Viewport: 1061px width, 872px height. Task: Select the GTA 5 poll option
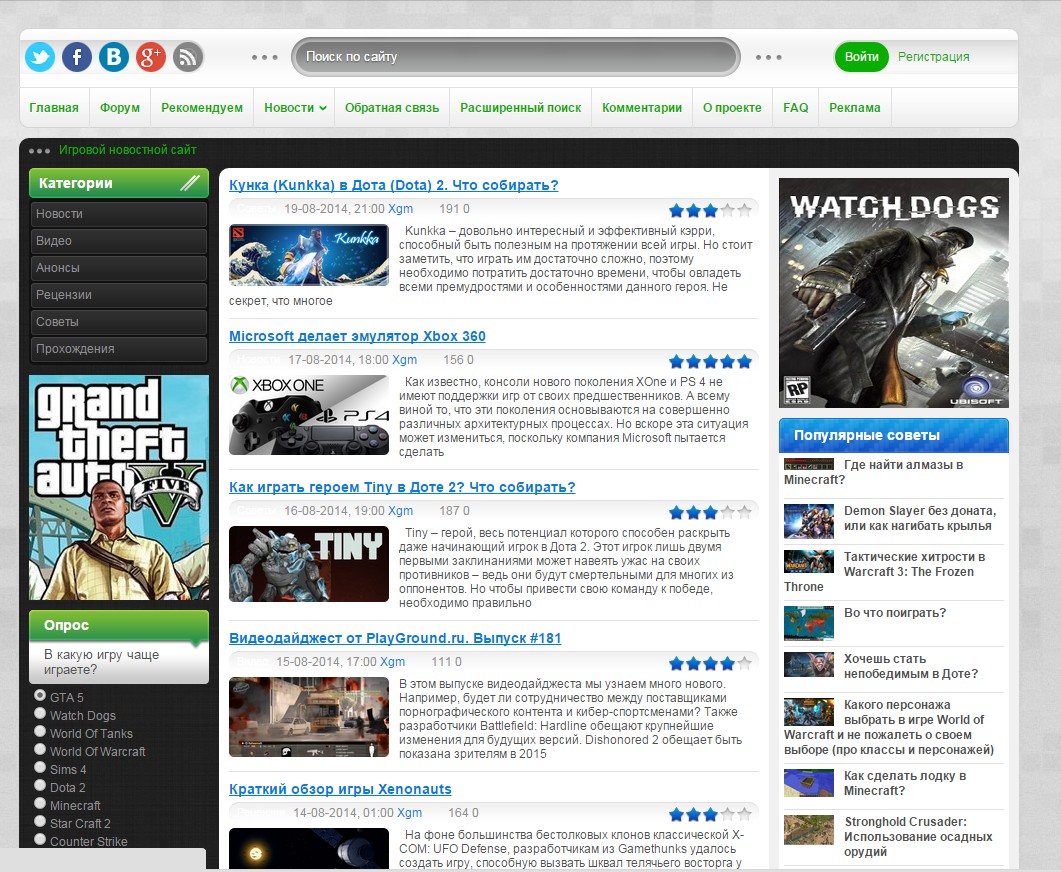pos(40,695)
